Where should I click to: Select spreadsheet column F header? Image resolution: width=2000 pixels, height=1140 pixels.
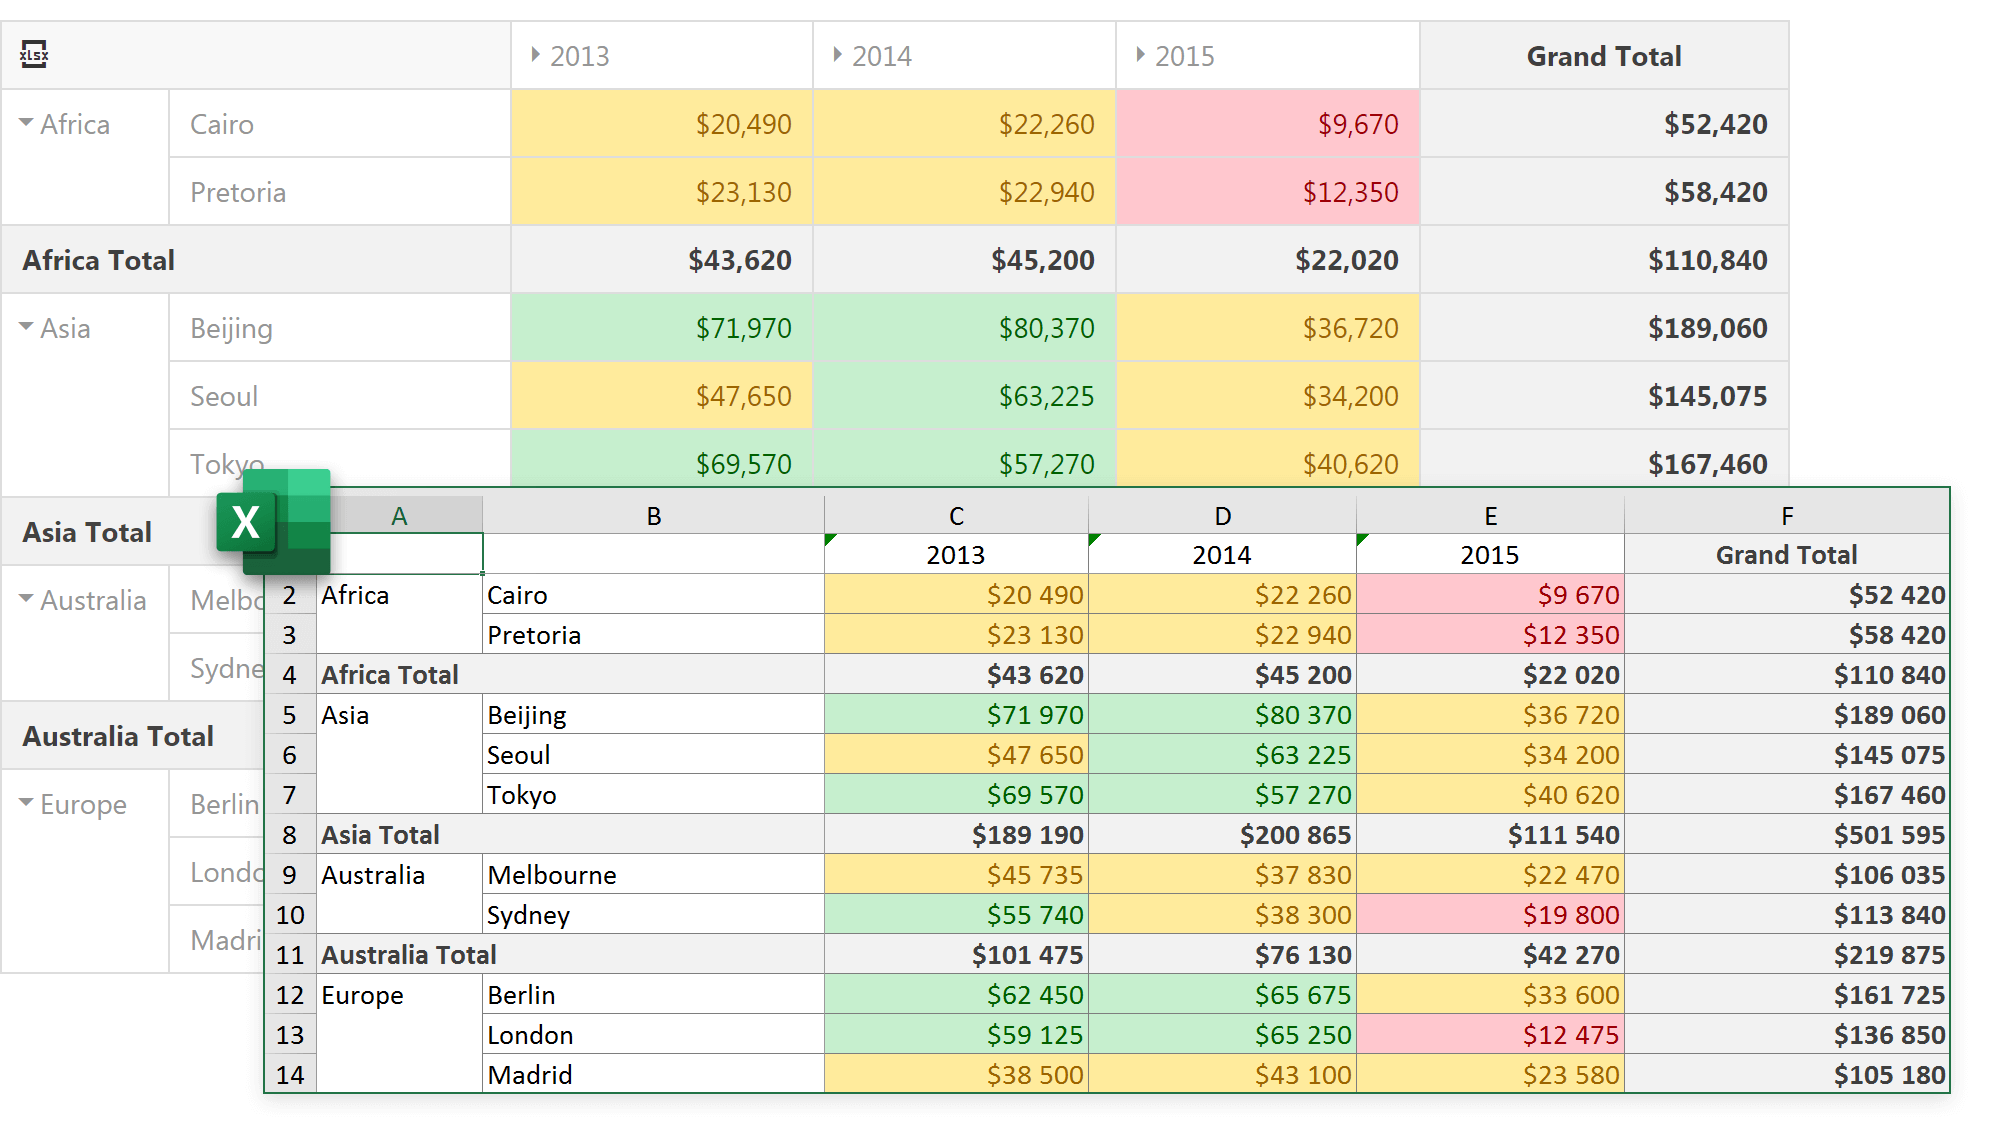tap(1786, 516)
